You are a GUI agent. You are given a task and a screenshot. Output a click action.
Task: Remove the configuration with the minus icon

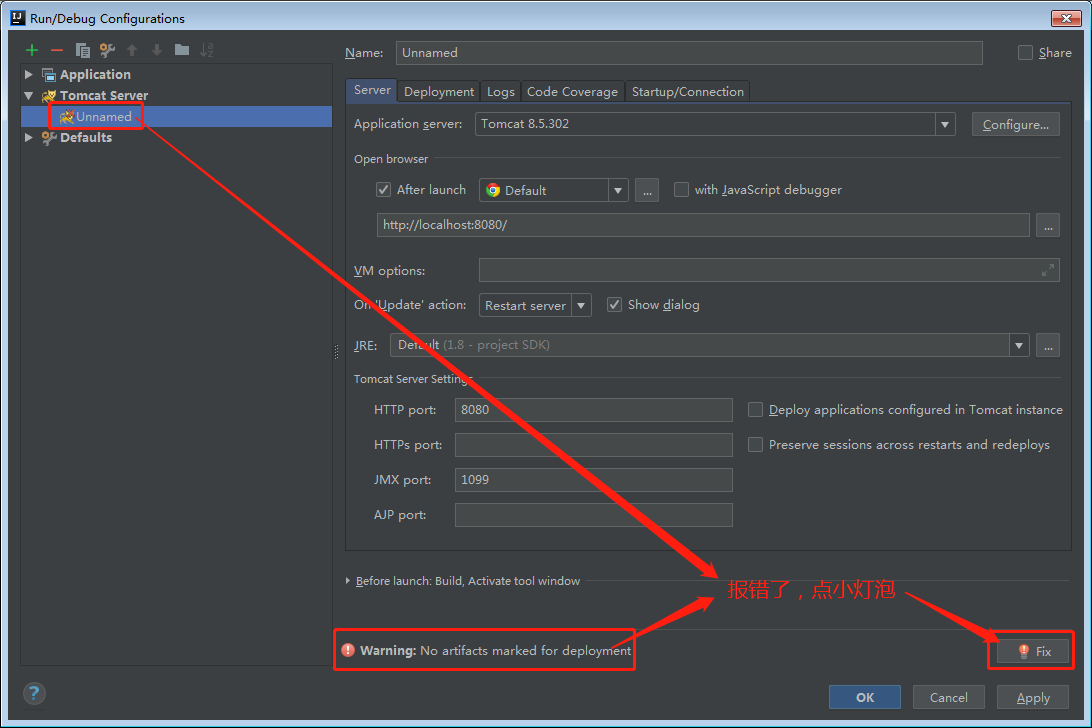point(57,50)
